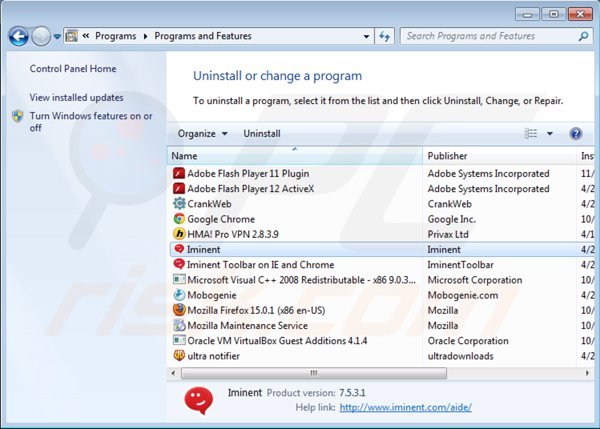Image resolution: width=600 pixels, height=429 pixels.
Task: Open the help question mark button
Action: pyautogui.click(x=576, y=134)
